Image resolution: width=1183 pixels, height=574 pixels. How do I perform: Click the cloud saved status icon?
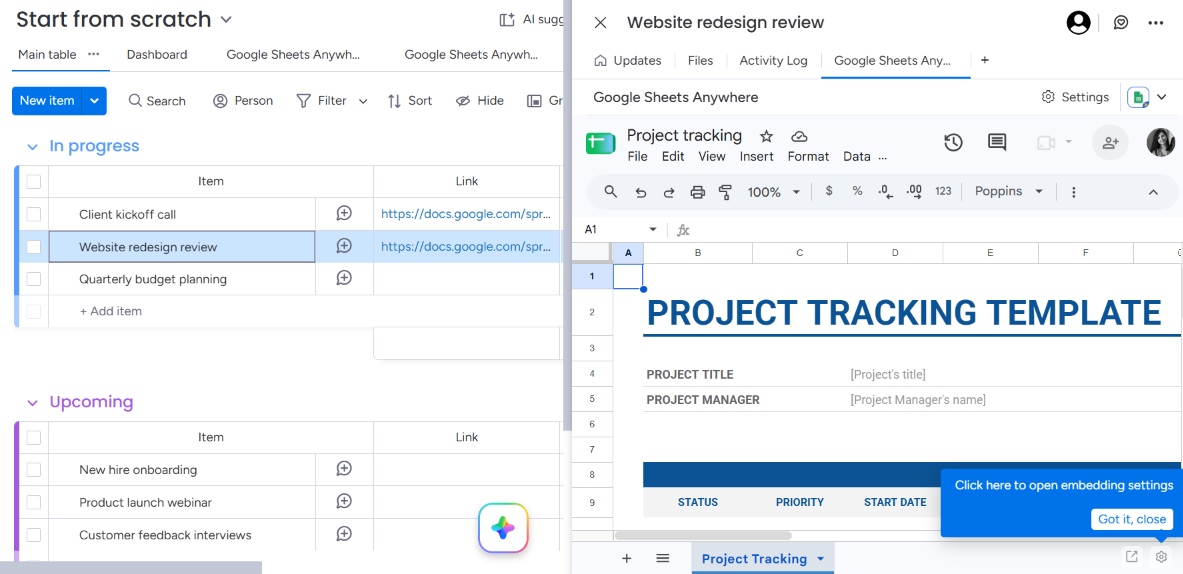coord(799,137)
